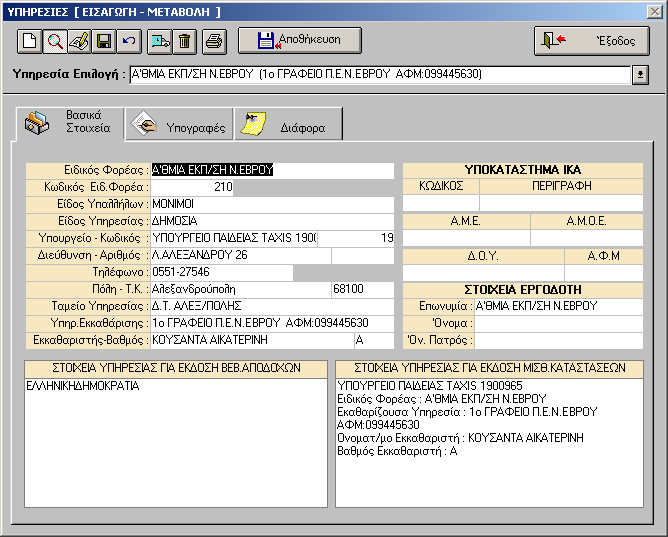Click the ministry code field showing 19
This screenshot has height=537, width=668.
point(356,238)
